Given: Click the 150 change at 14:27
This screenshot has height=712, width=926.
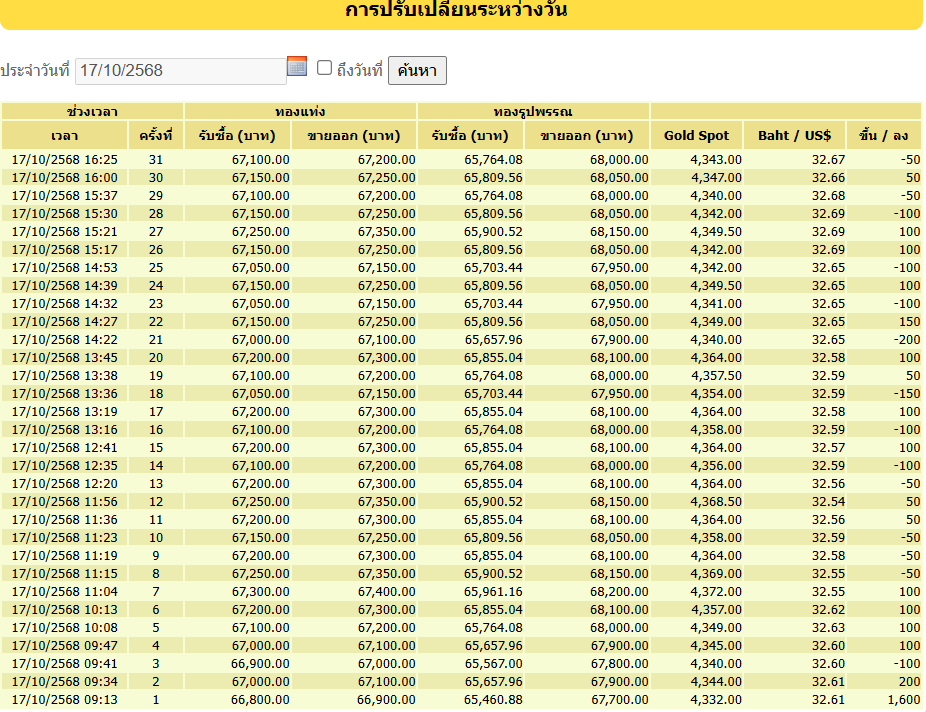Looking at the screenshot, I should (909, 322).
